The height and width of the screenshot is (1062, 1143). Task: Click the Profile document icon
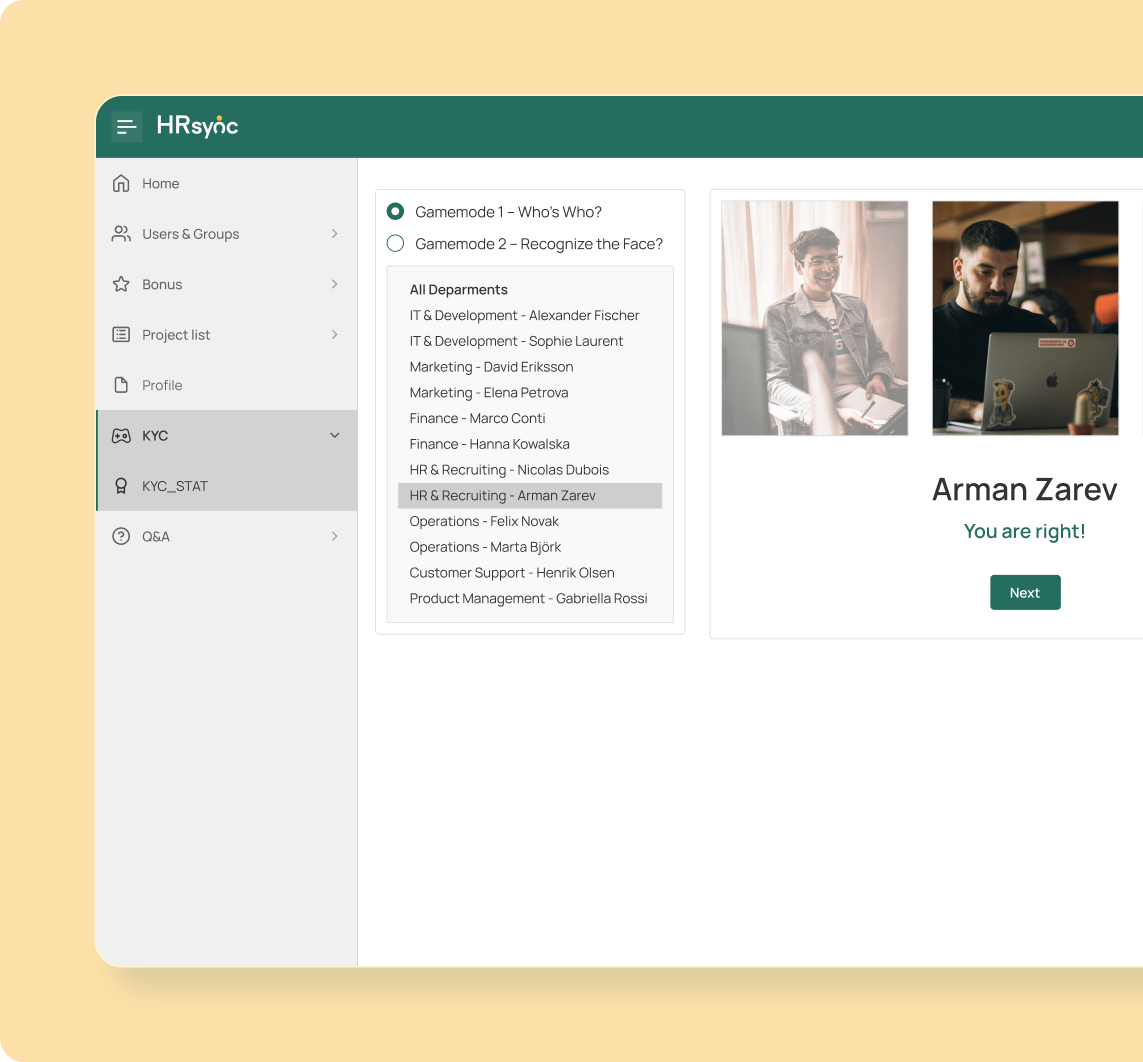[x=121, y=385]
